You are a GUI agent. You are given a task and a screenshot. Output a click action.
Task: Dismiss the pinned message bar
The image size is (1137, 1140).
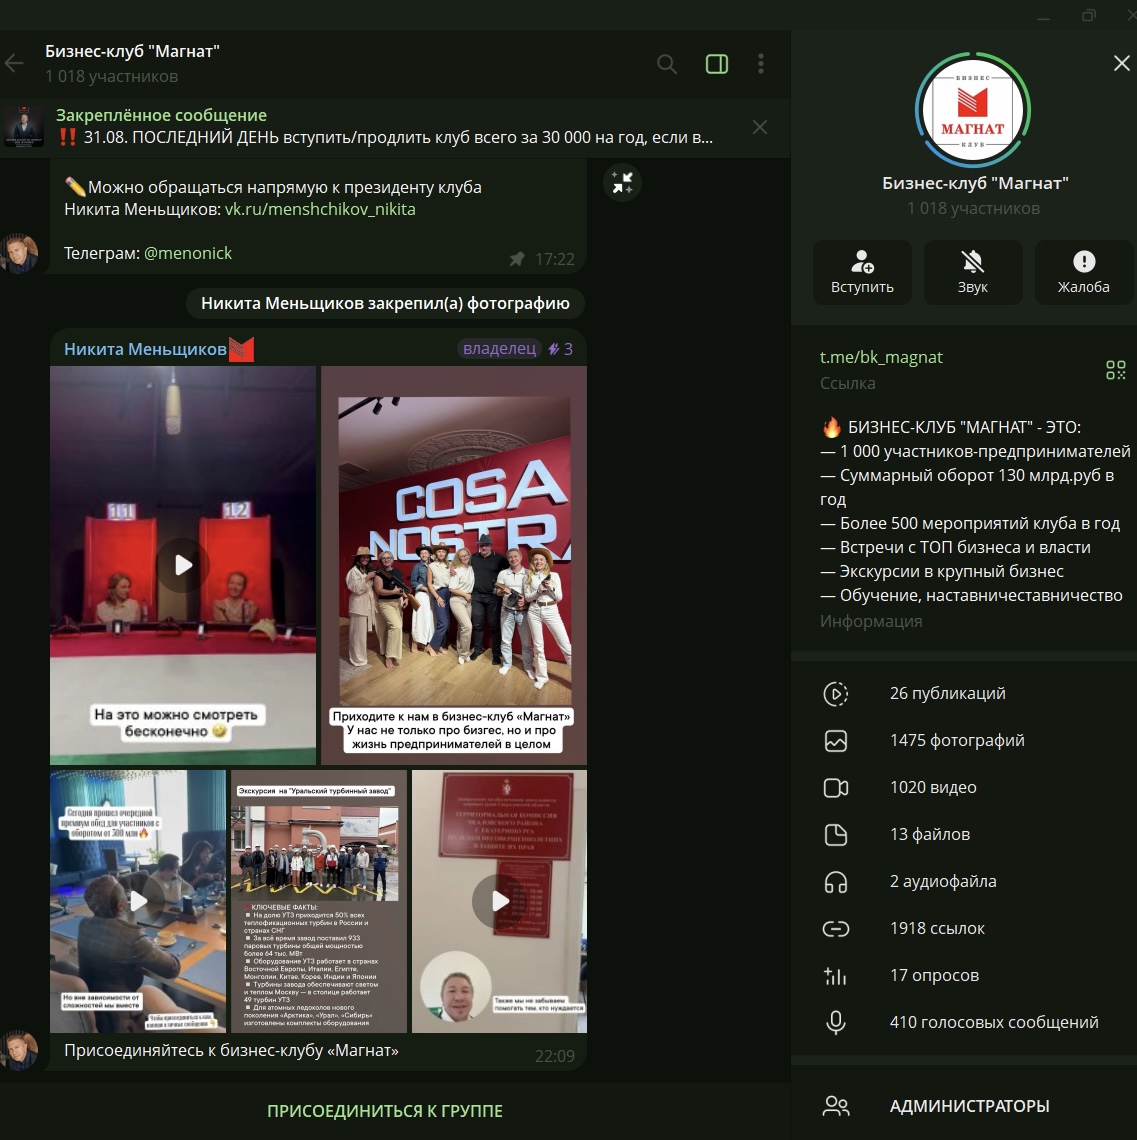[760, 127]
